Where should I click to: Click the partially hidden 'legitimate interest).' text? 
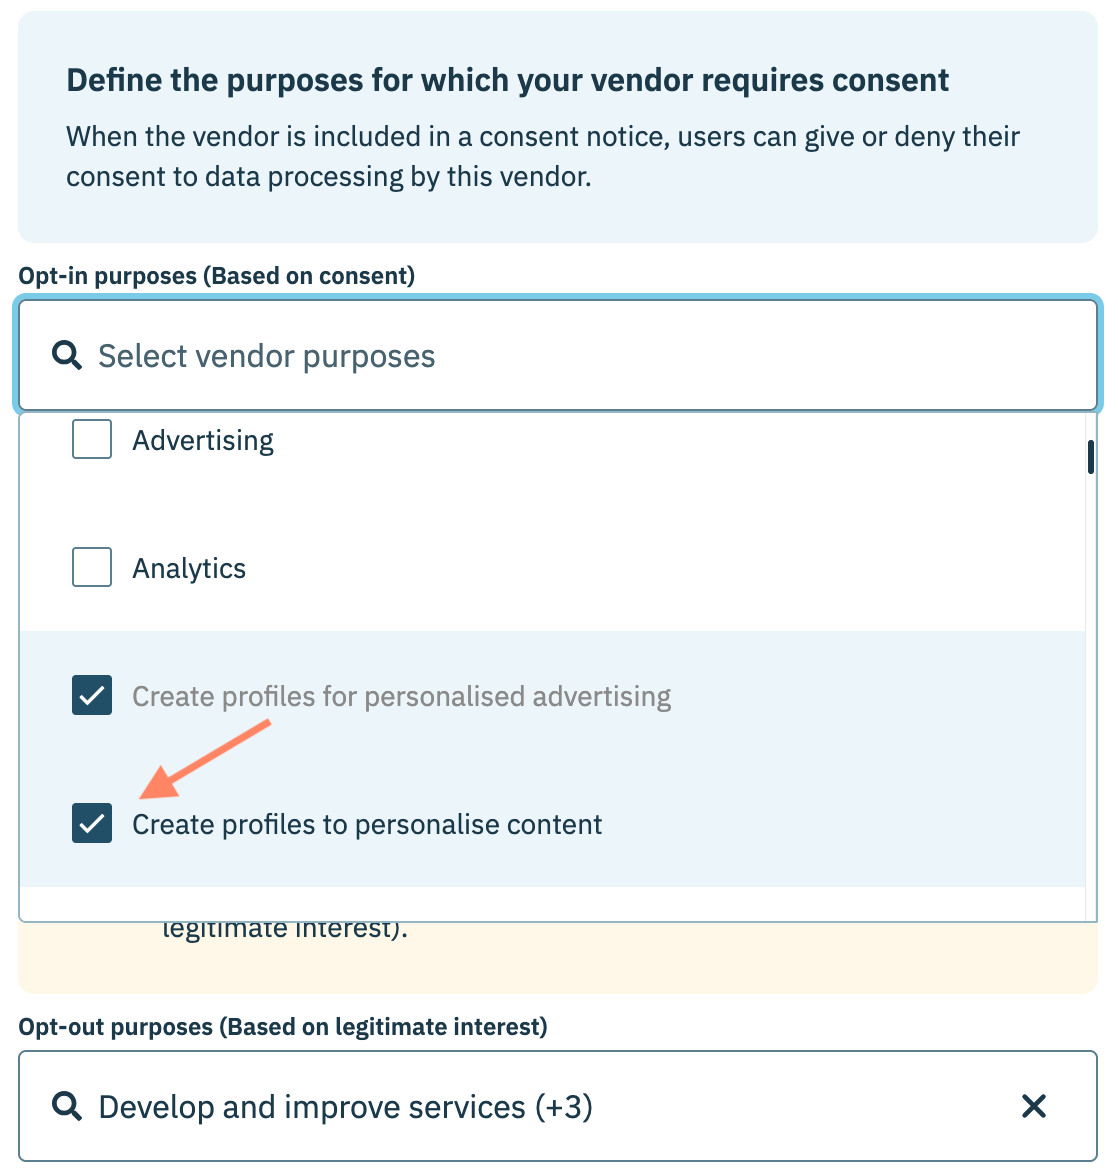[285, 930]
